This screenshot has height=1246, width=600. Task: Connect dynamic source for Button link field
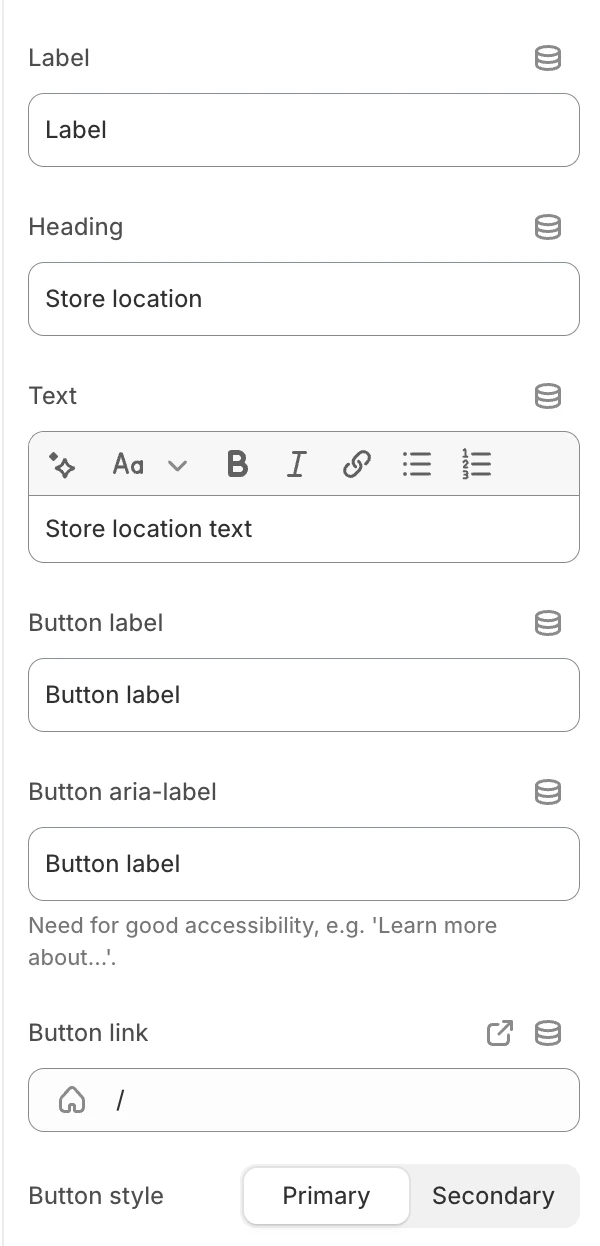point(548,1034)
